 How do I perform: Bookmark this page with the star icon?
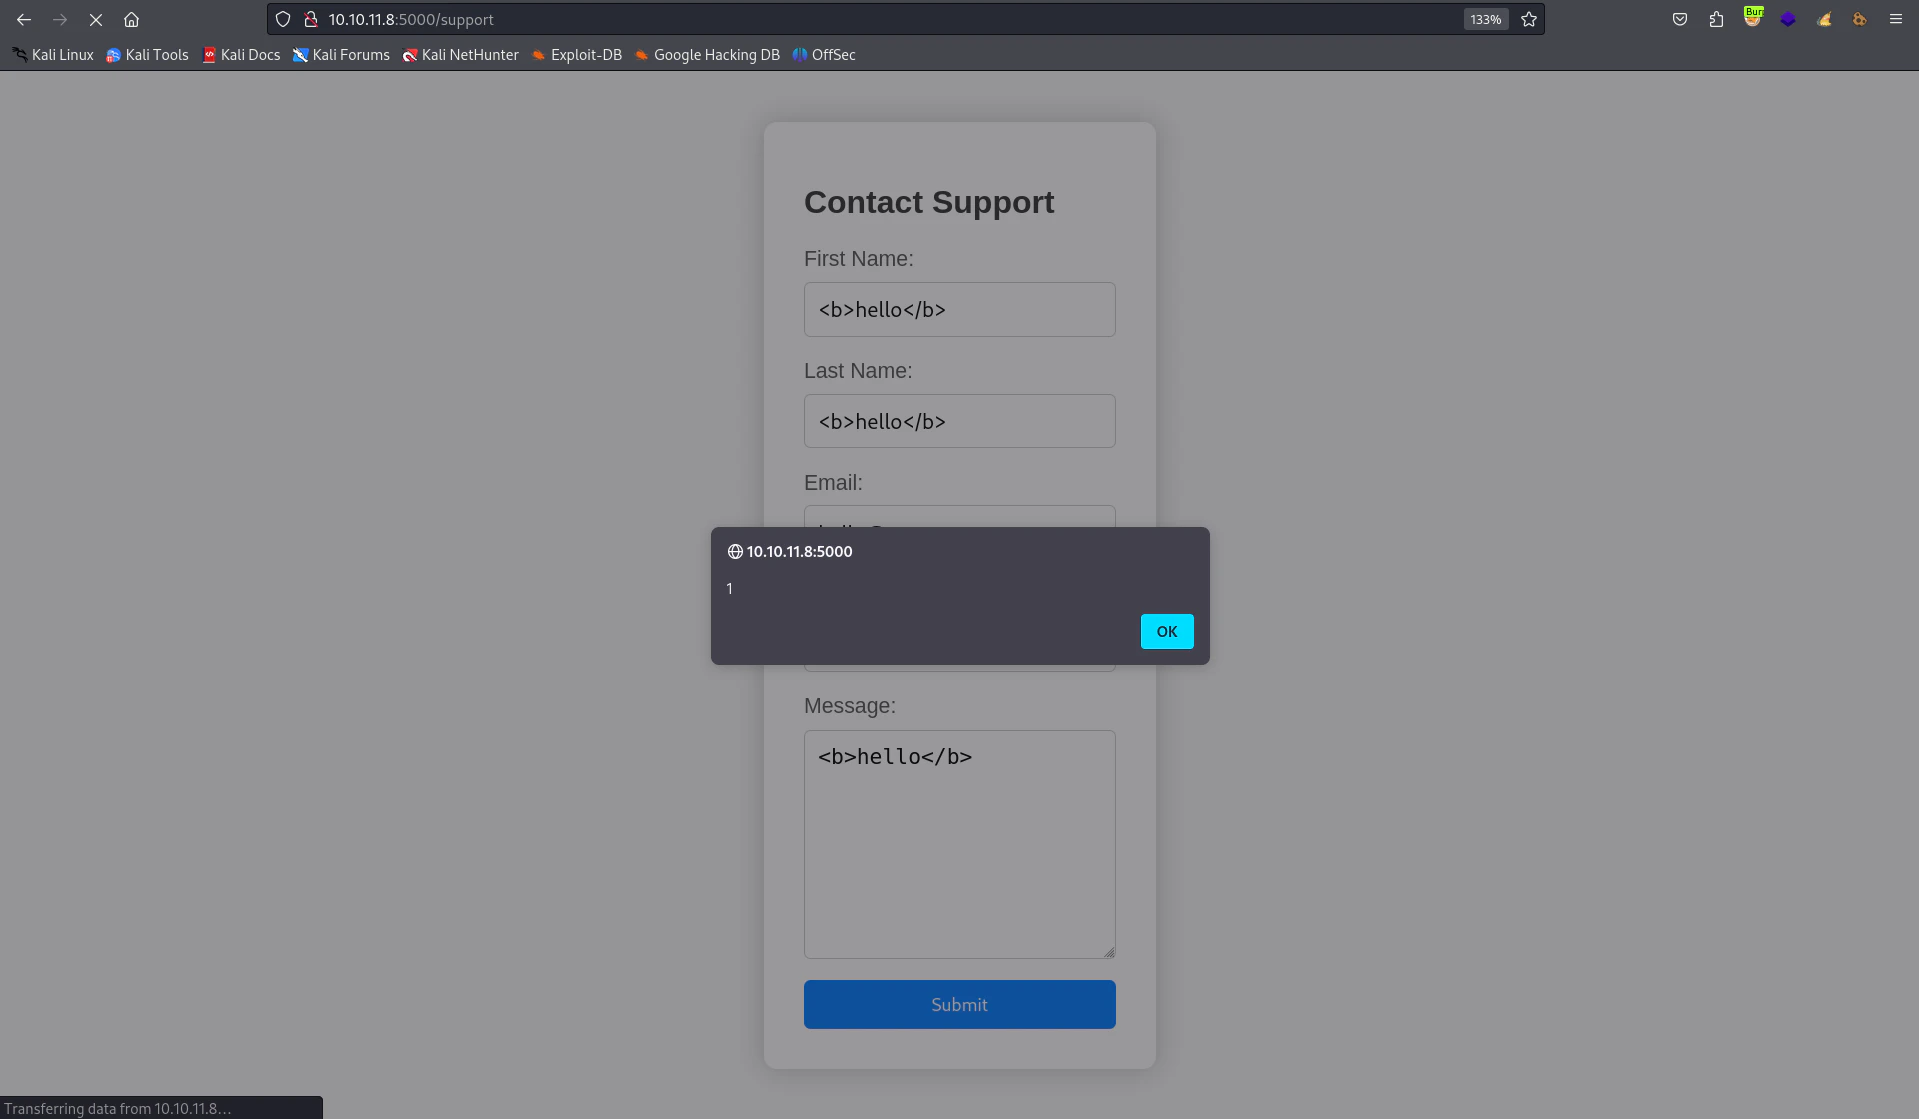click(x=1529, y=19)
